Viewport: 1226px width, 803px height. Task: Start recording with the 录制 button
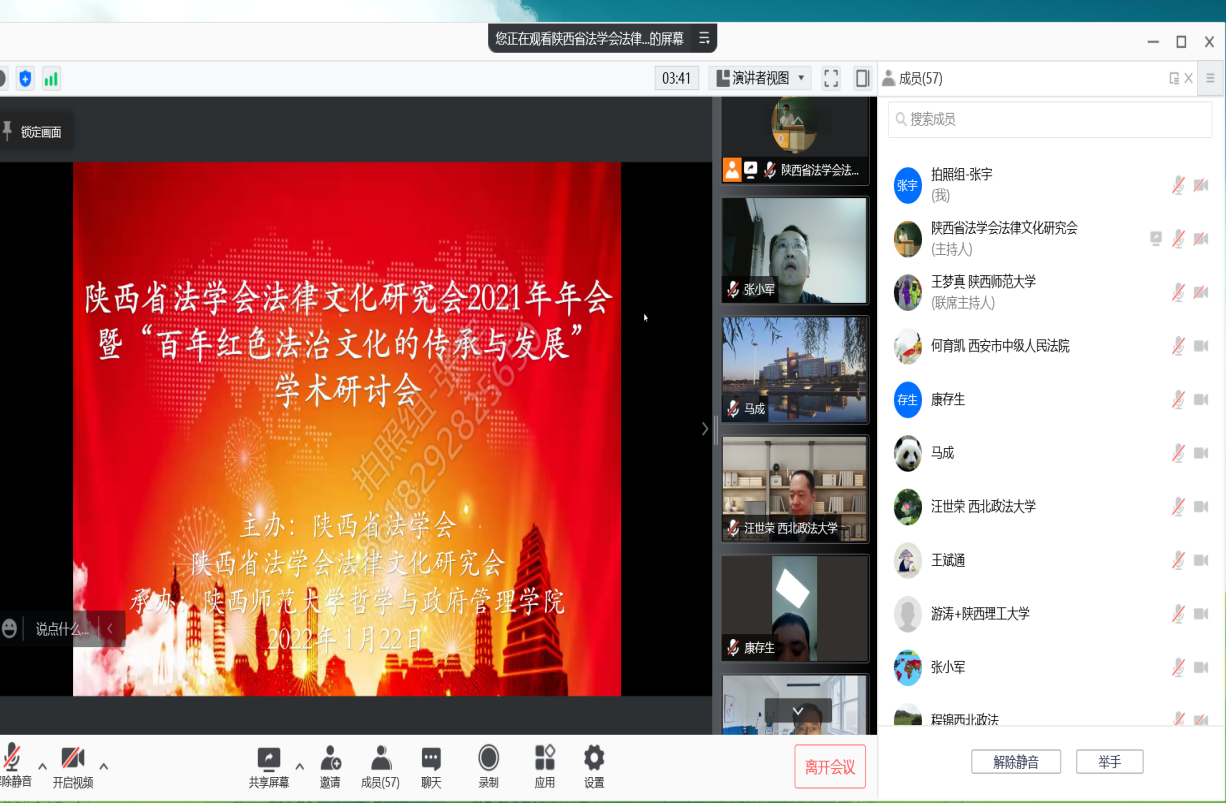click(x=488, y=766)
